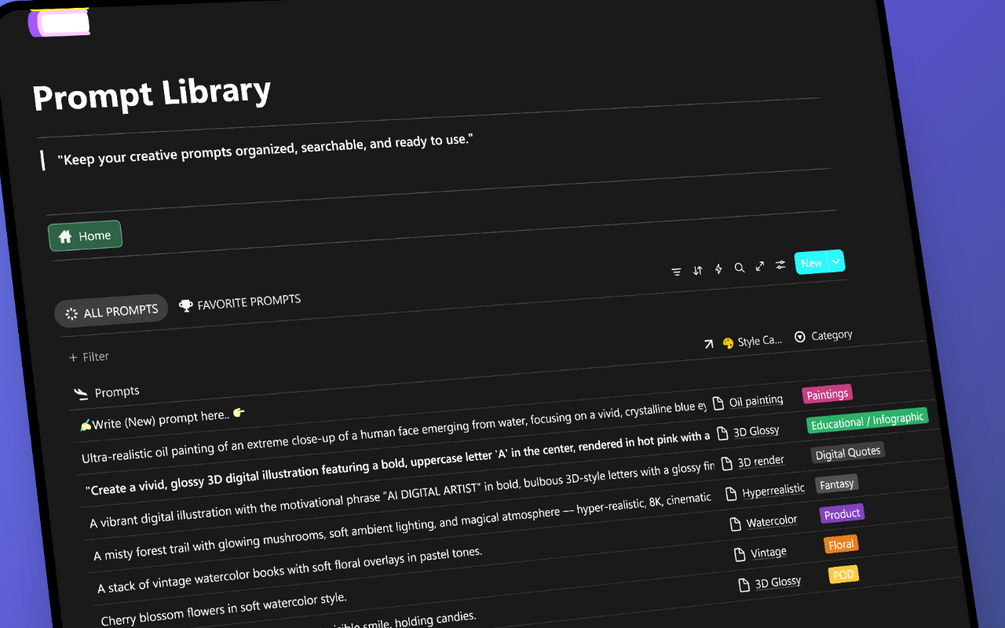Open the AI DIGITAL ARTIST prompt row

[402, 494]
